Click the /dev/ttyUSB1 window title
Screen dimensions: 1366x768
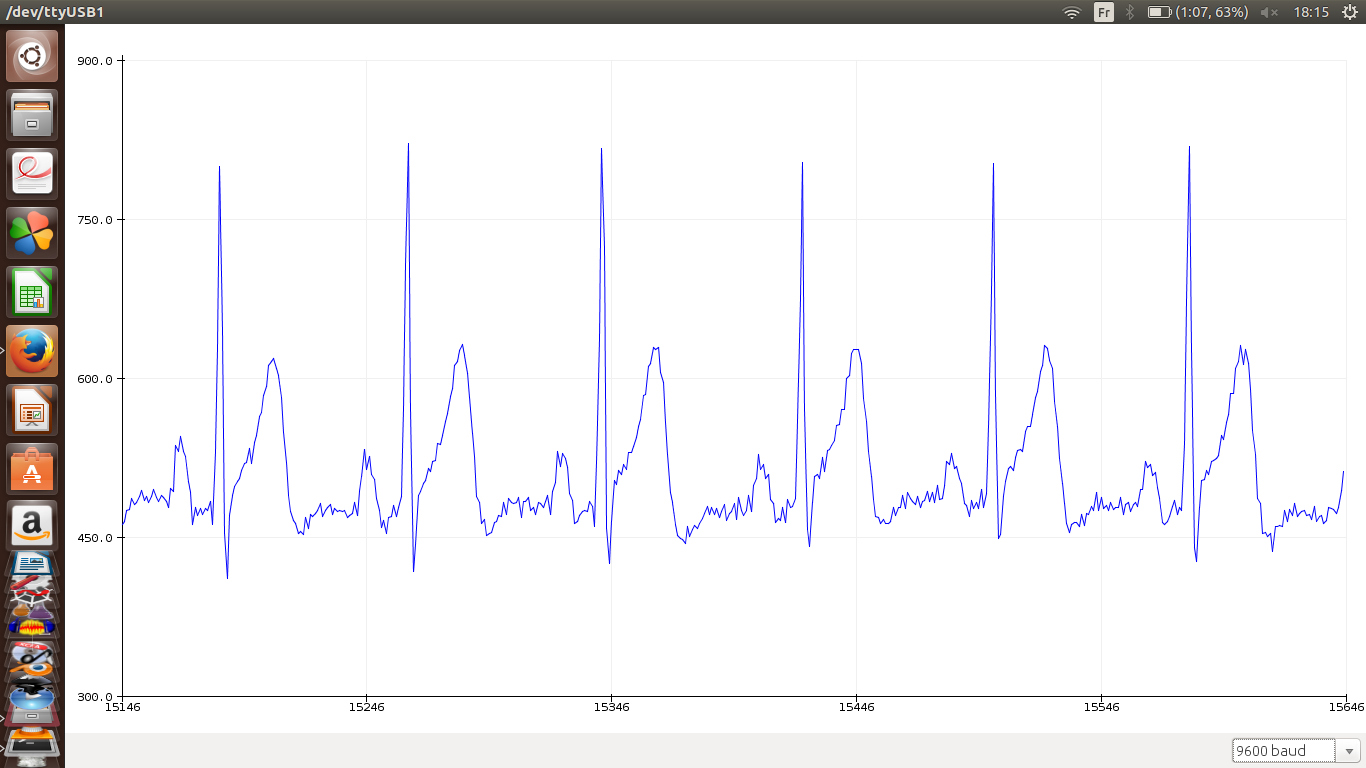point(55,12)
